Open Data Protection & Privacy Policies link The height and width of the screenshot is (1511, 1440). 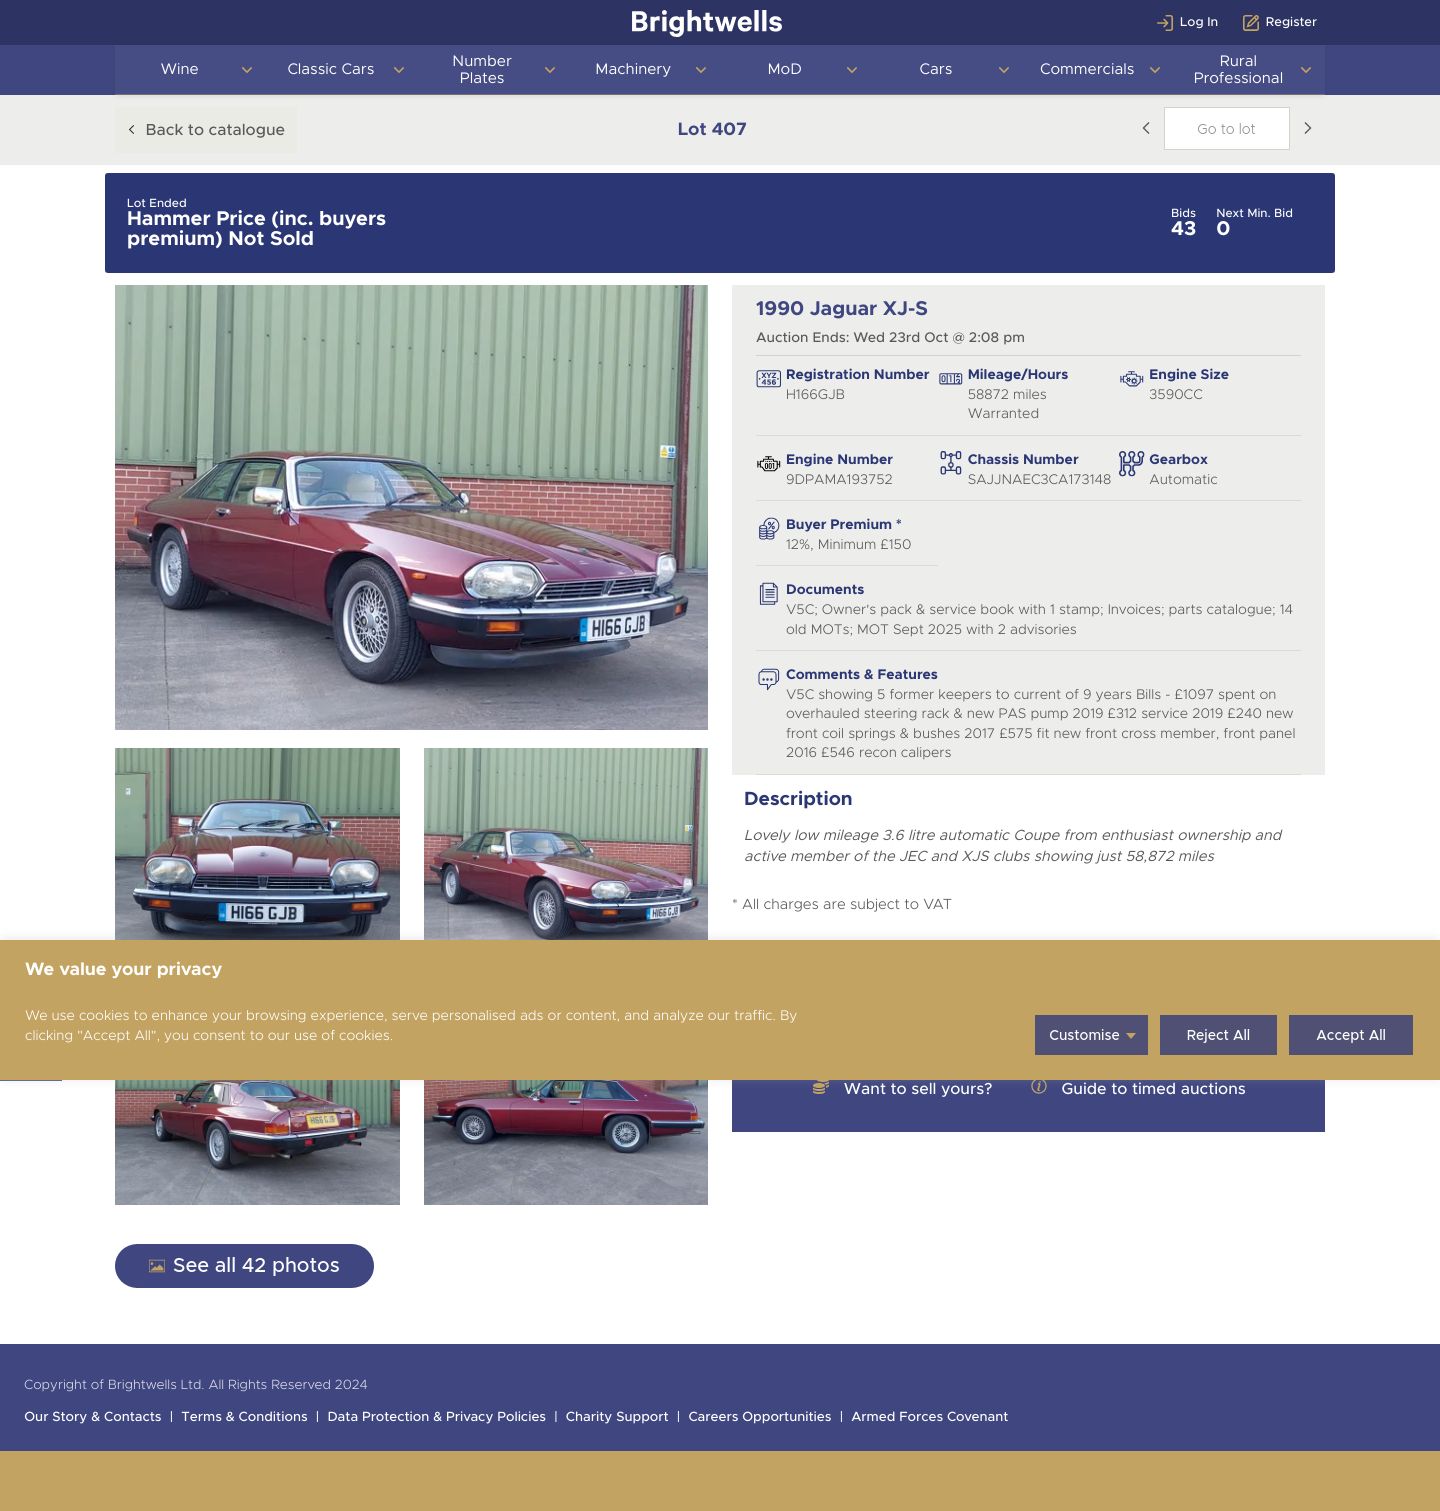pyautogui.click(x=437, y=1417)
